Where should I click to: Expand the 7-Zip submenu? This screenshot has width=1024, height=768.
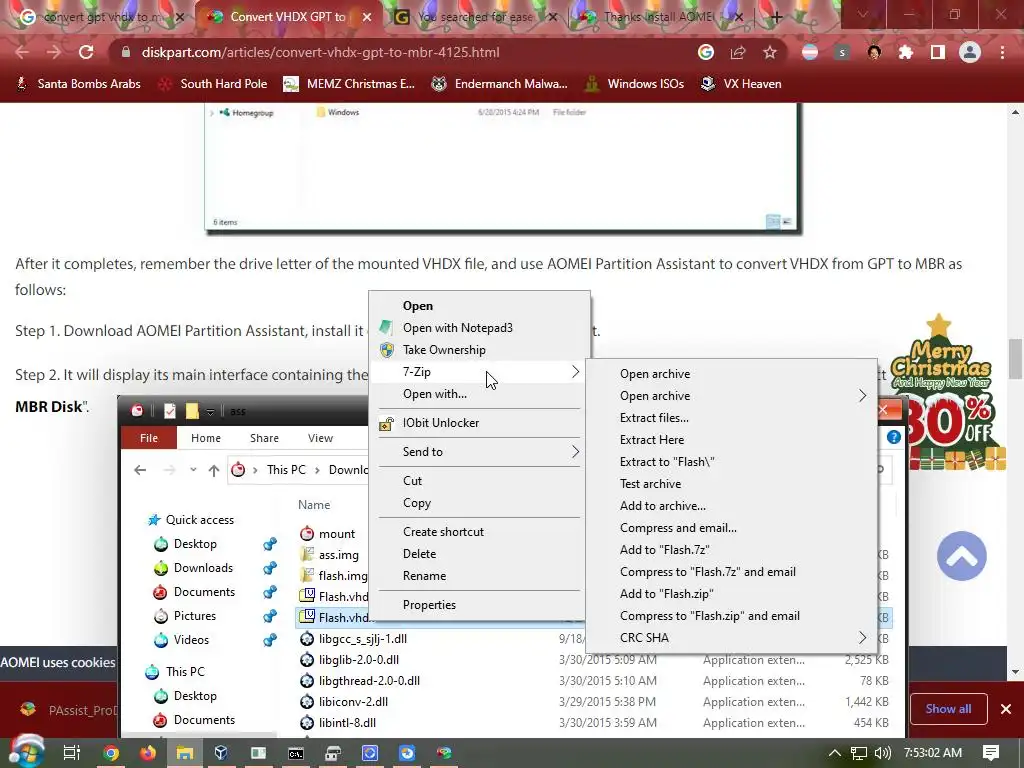479,372
